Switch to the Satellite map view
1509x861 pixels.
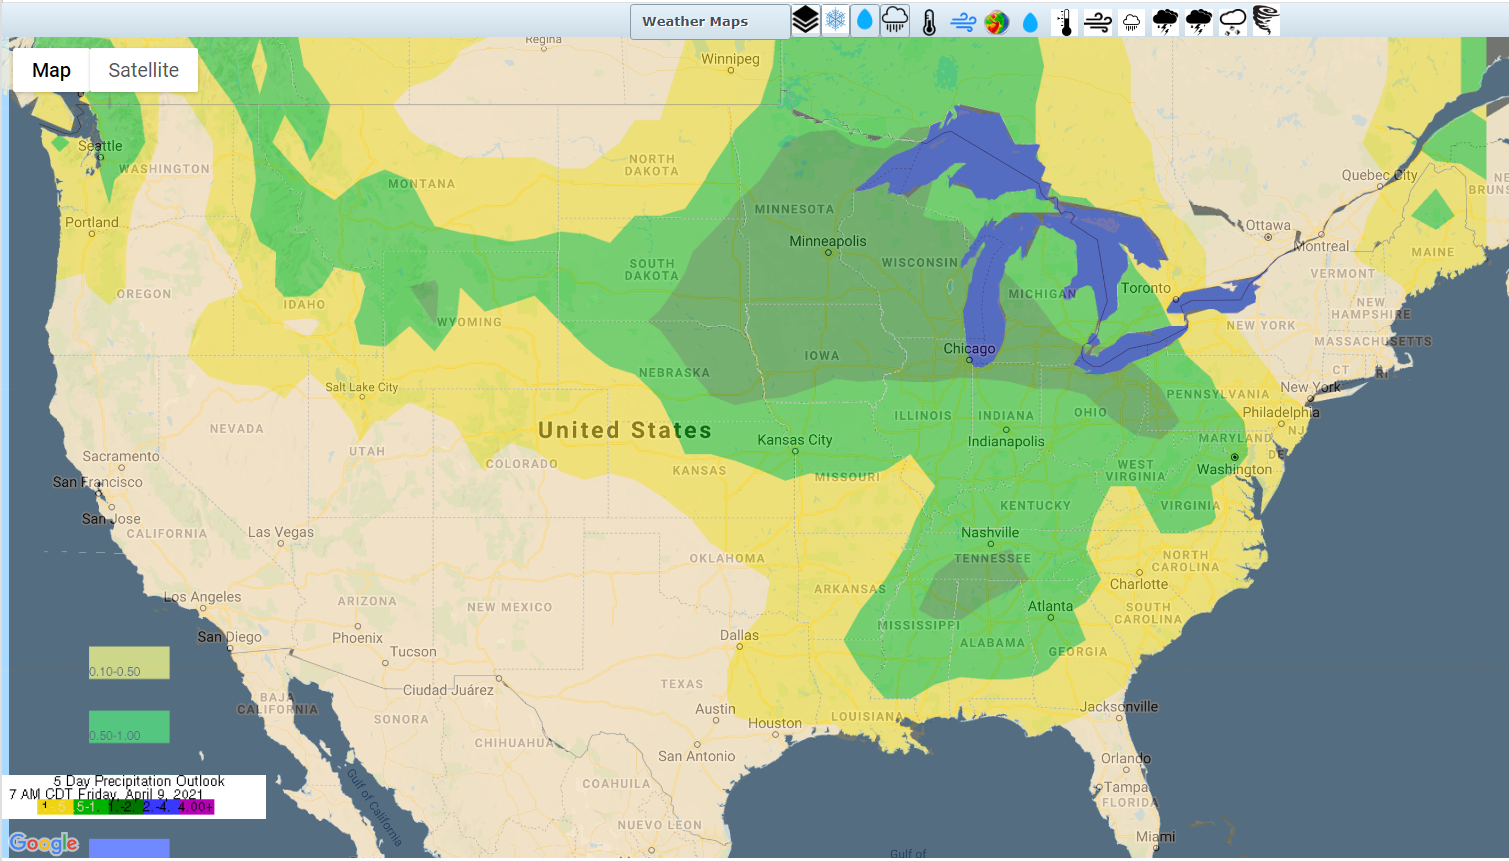pos(143,70)
